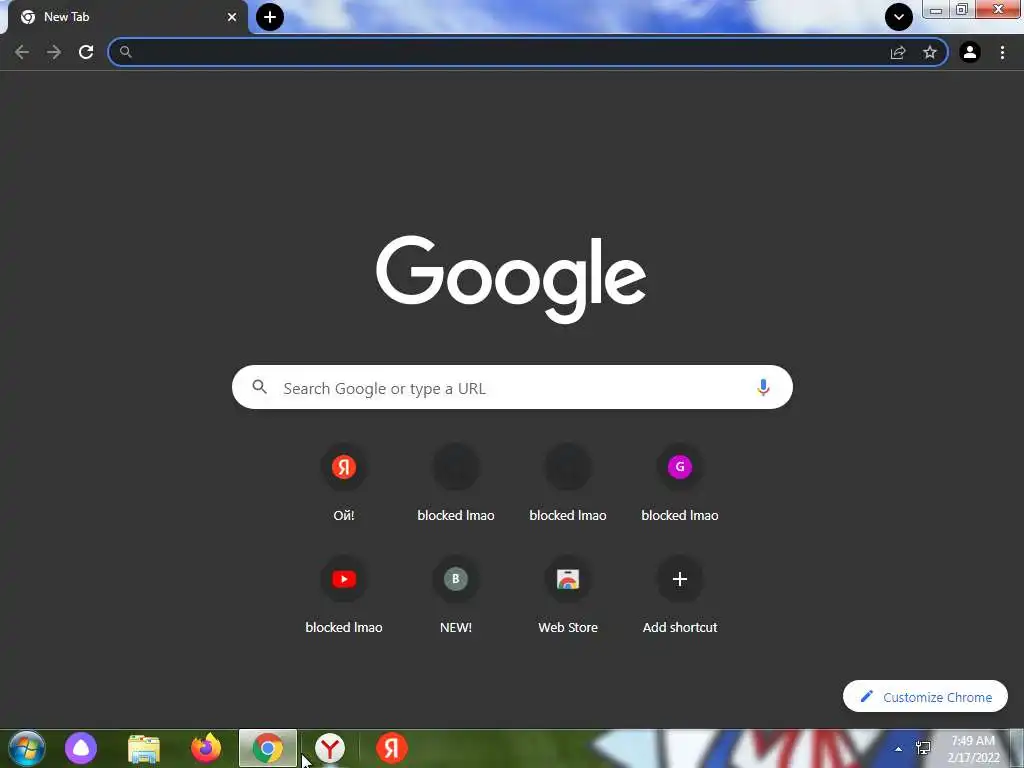Screen dimensions: 1024x768
Task: Click the network icon in system tray
Action: coord(923,748)
